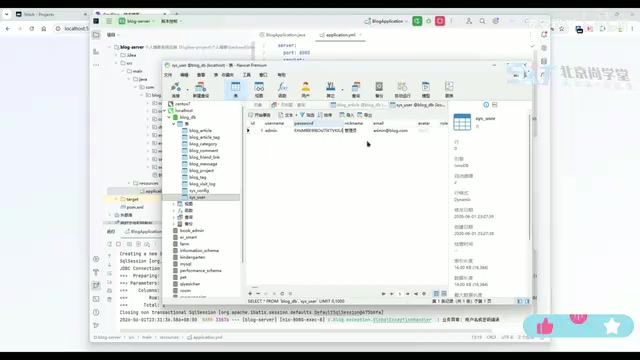Open the User toolbar icon in Navicat
The width and height of the screenshot is (640, 360).
[x=305, y=89]
